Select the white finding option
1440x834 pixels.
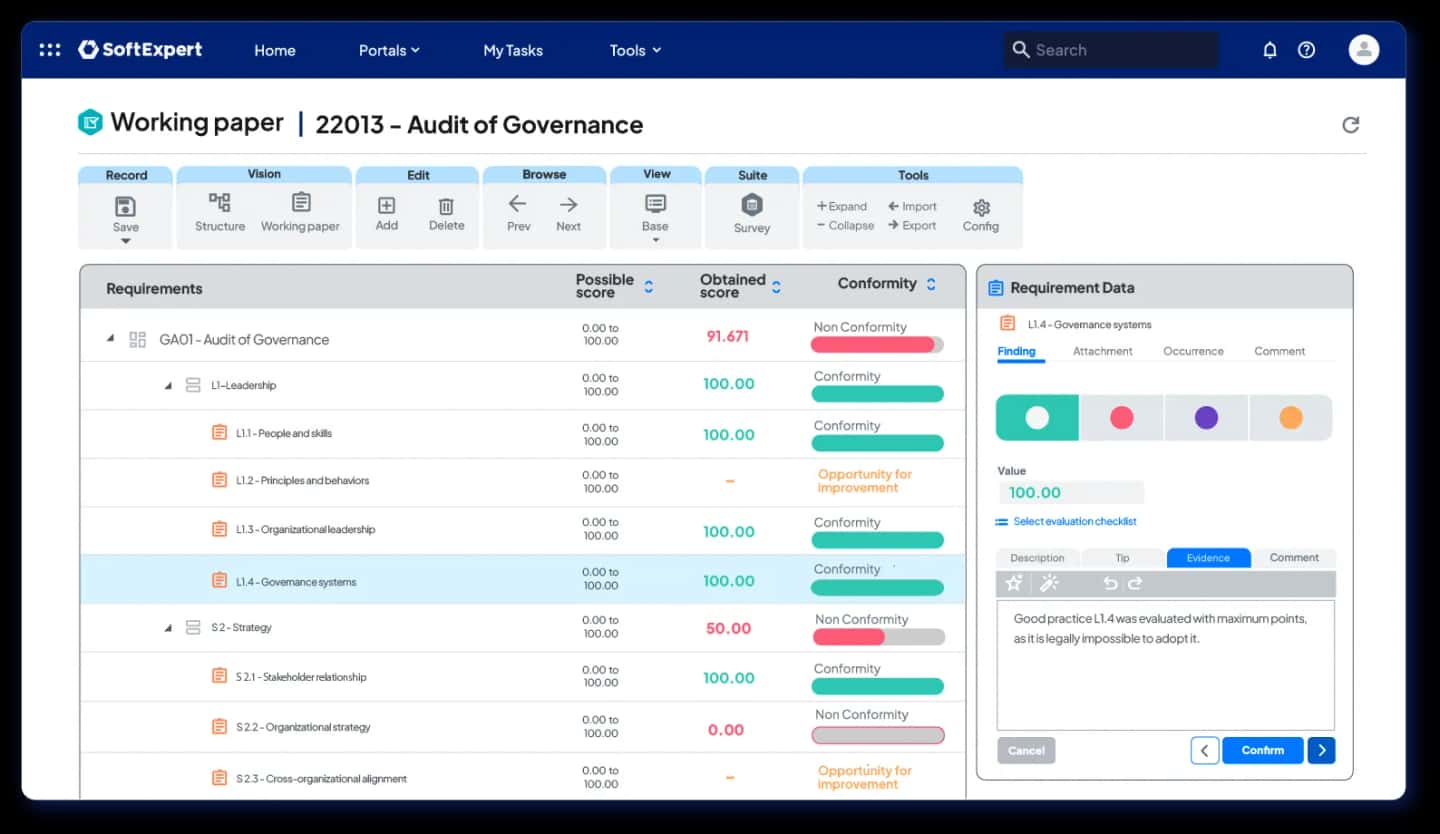click(x=1037, y=417)
